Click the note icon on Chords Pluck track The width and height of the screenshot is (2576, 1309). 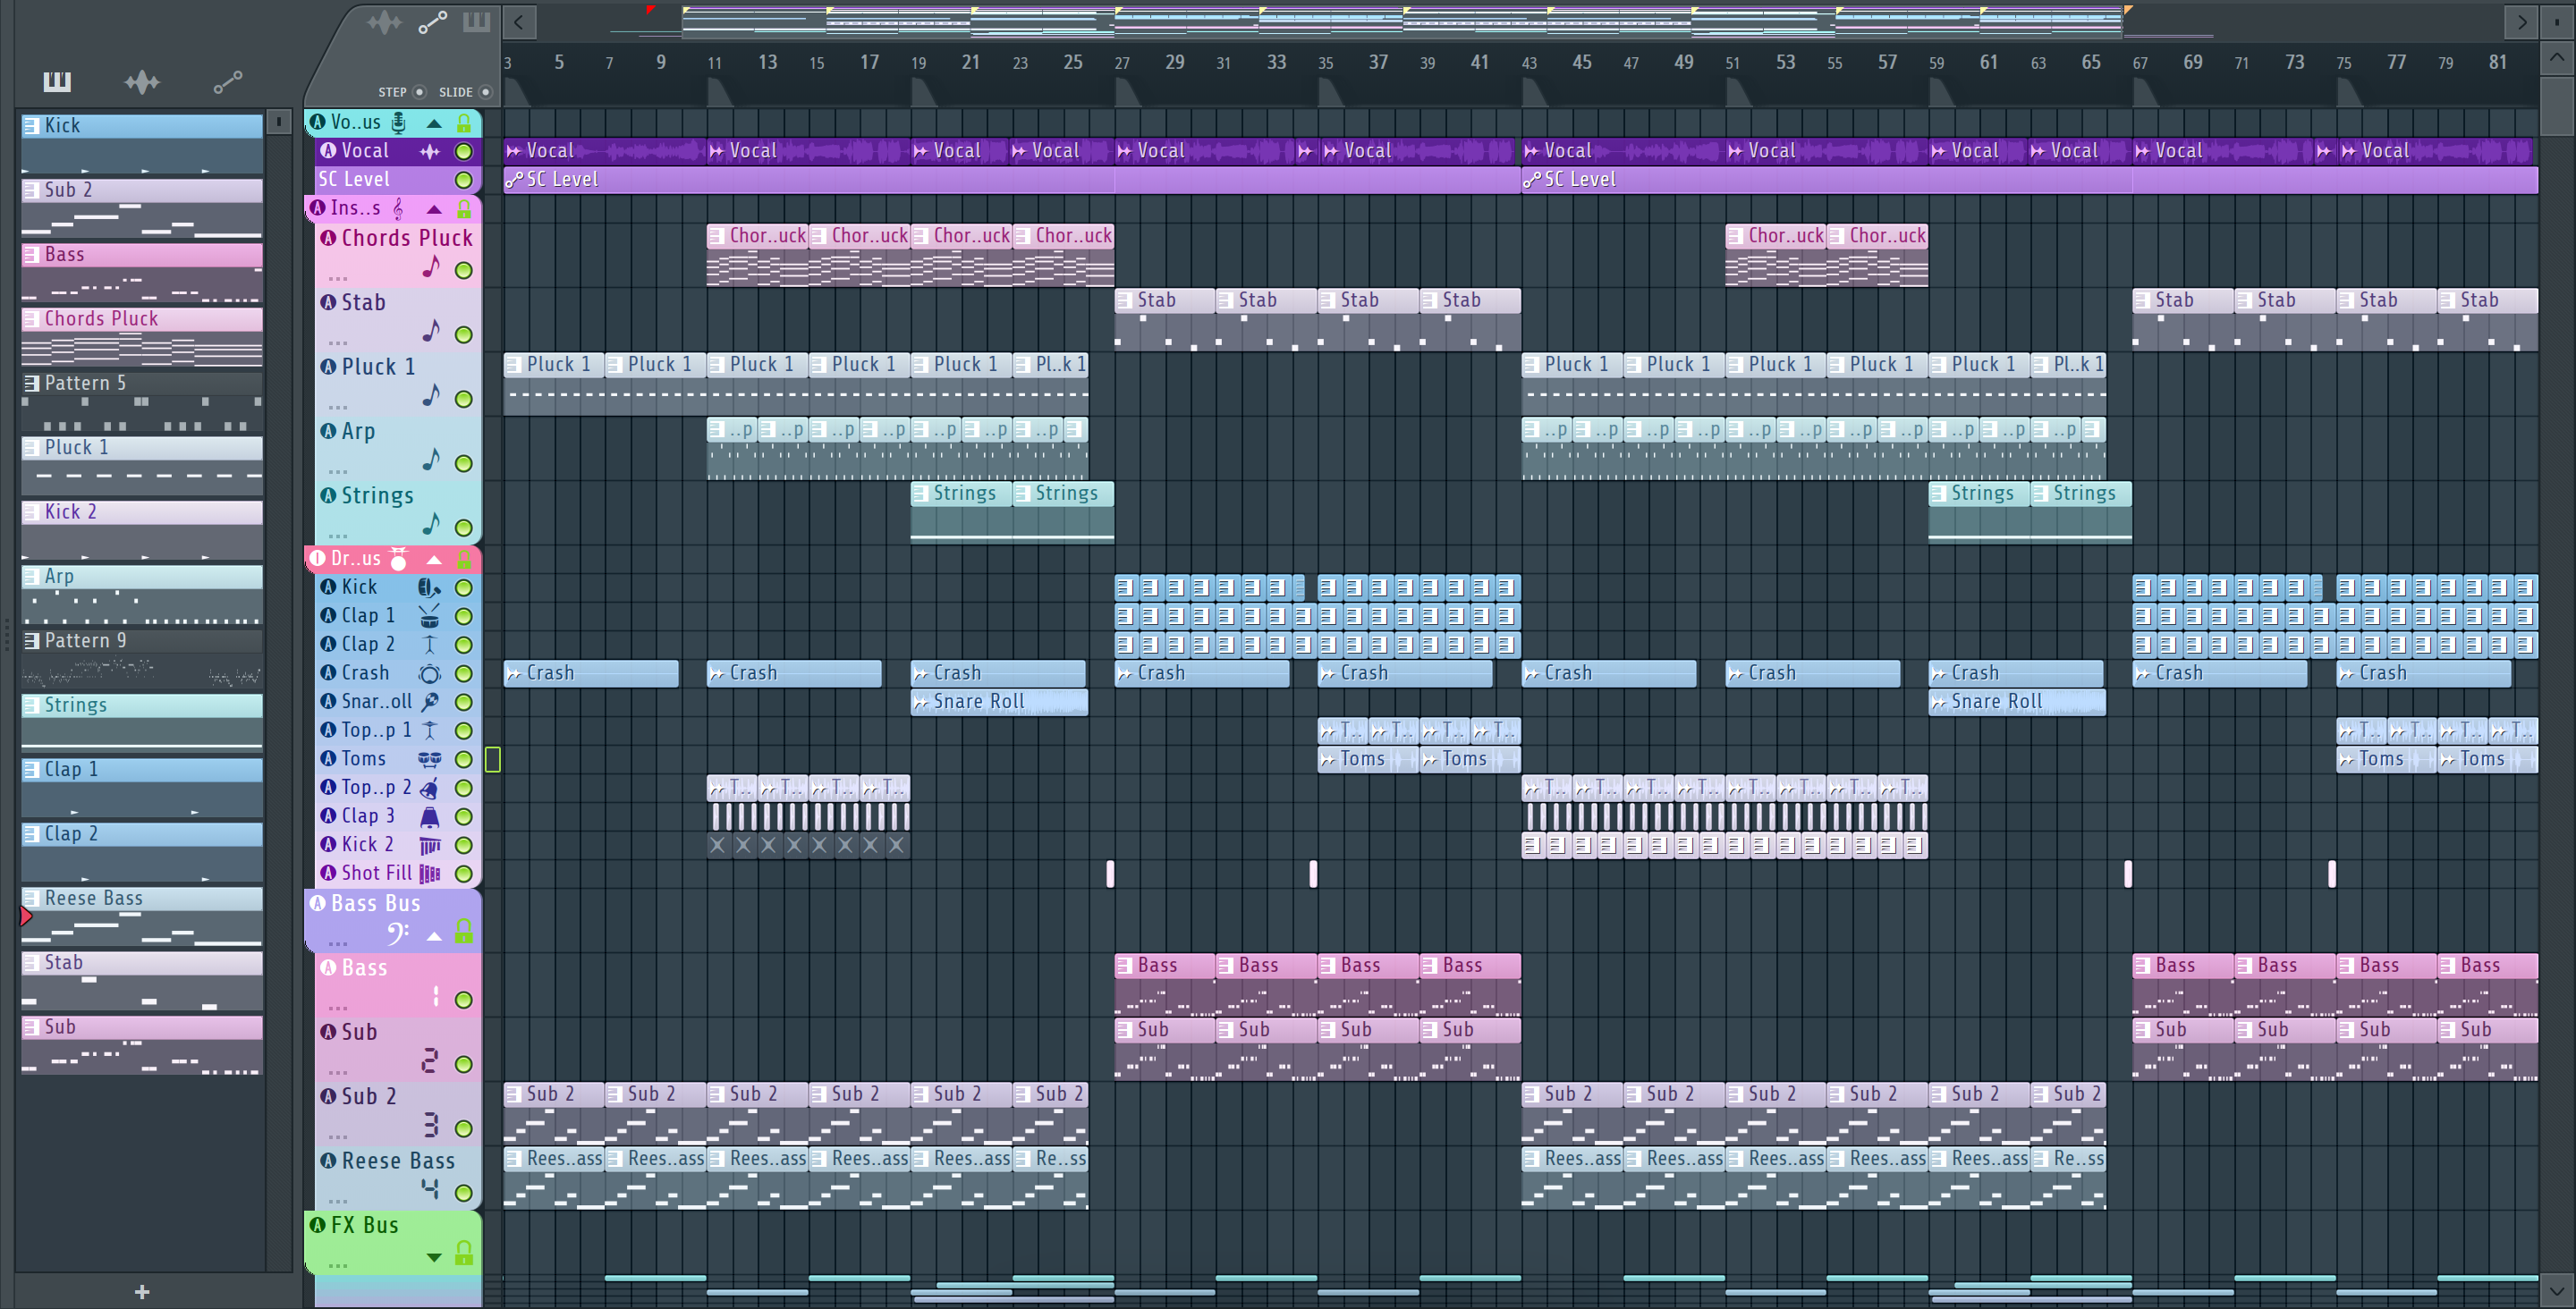(431, 267)
